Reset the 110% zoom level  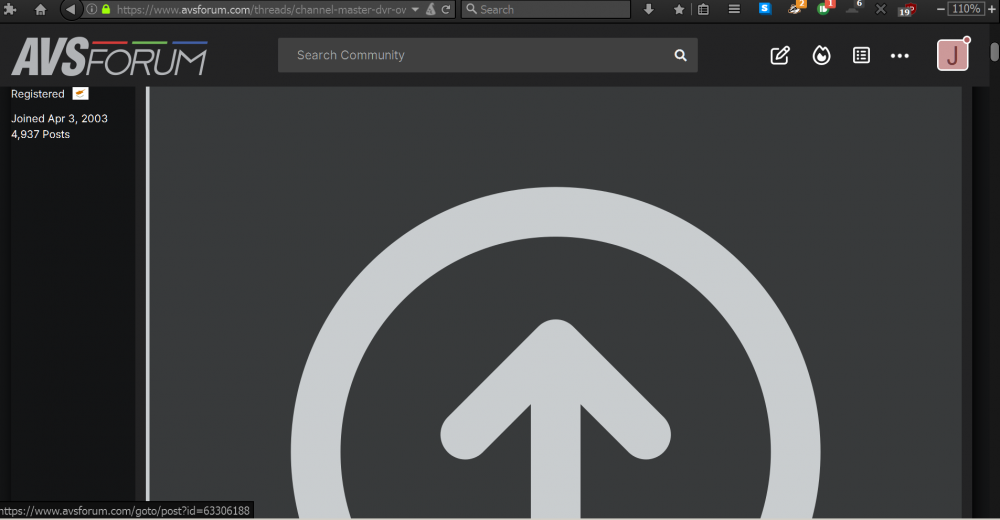coord(966,9)
